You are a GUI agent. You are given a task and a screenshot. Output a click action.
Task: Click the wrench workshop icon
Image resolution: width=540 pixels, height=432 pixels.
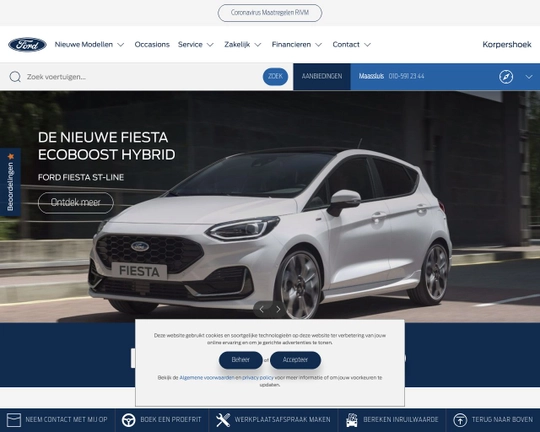[x=223, y=420]
